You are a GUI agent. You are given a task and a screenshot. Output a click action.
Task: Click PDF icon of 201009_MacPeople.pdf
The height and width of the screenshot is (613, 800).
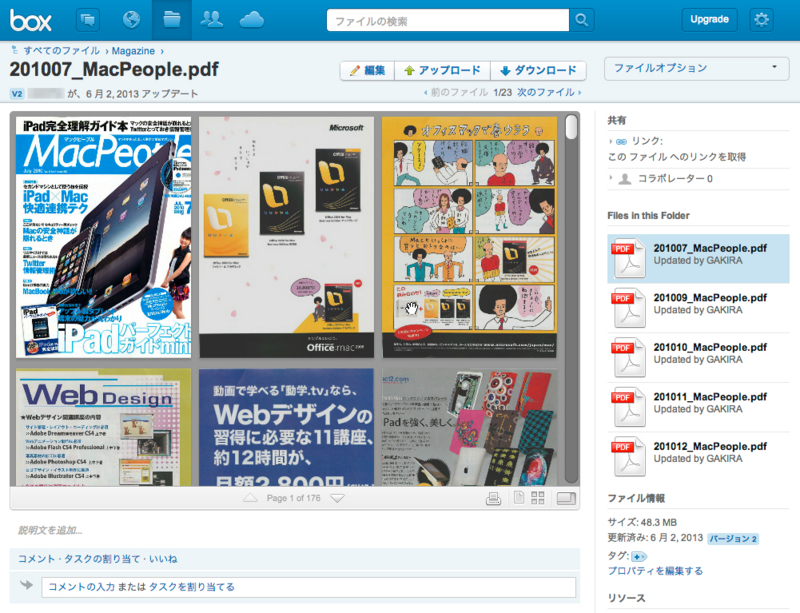(x=628, y=308)
